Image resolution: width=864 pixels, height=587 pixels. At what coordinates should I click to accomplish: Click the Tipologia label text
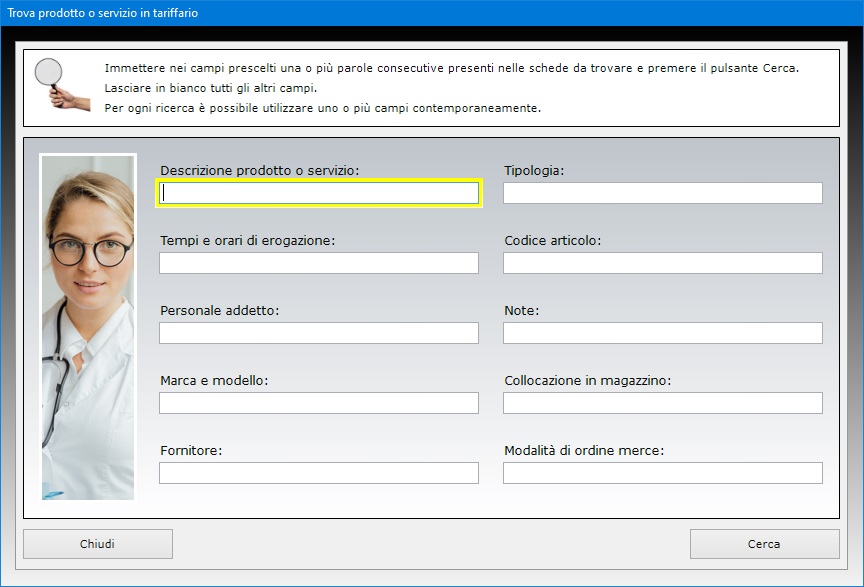coord(534,171)
